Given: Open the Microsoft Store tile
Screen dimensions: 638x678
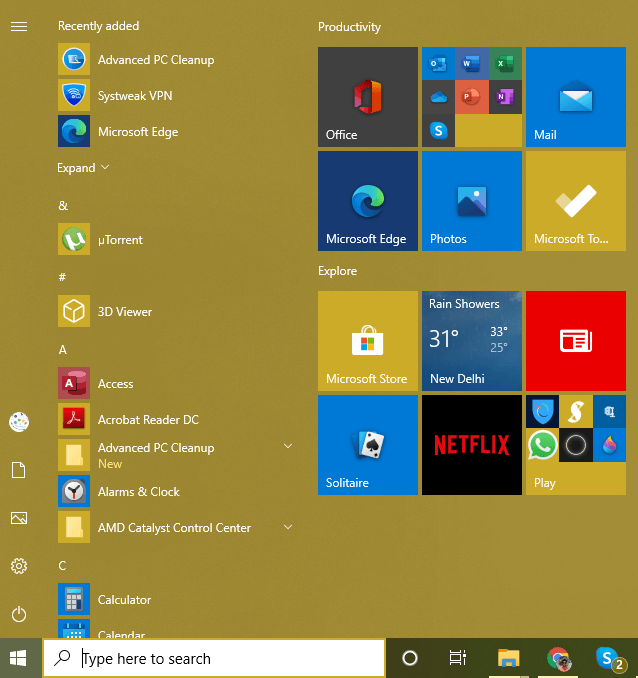Looking at the screenshot, I should coord(368,341).
